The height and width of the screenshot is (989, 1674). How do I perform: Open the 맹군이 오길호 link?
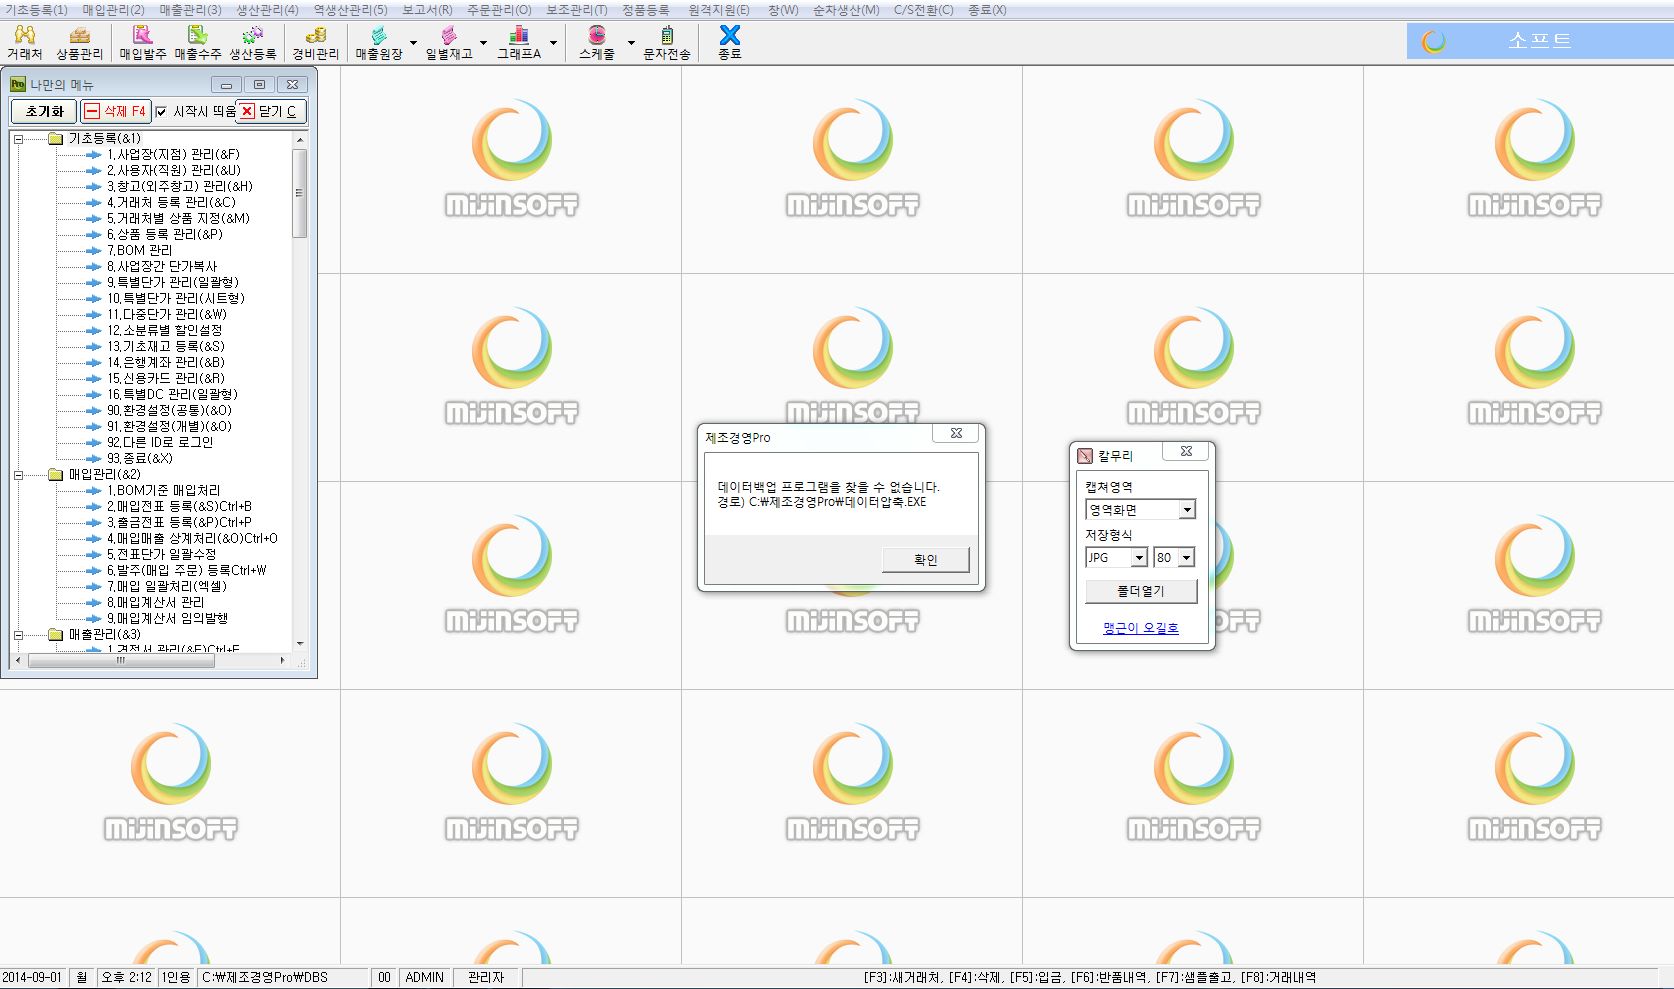[1141, 628]
